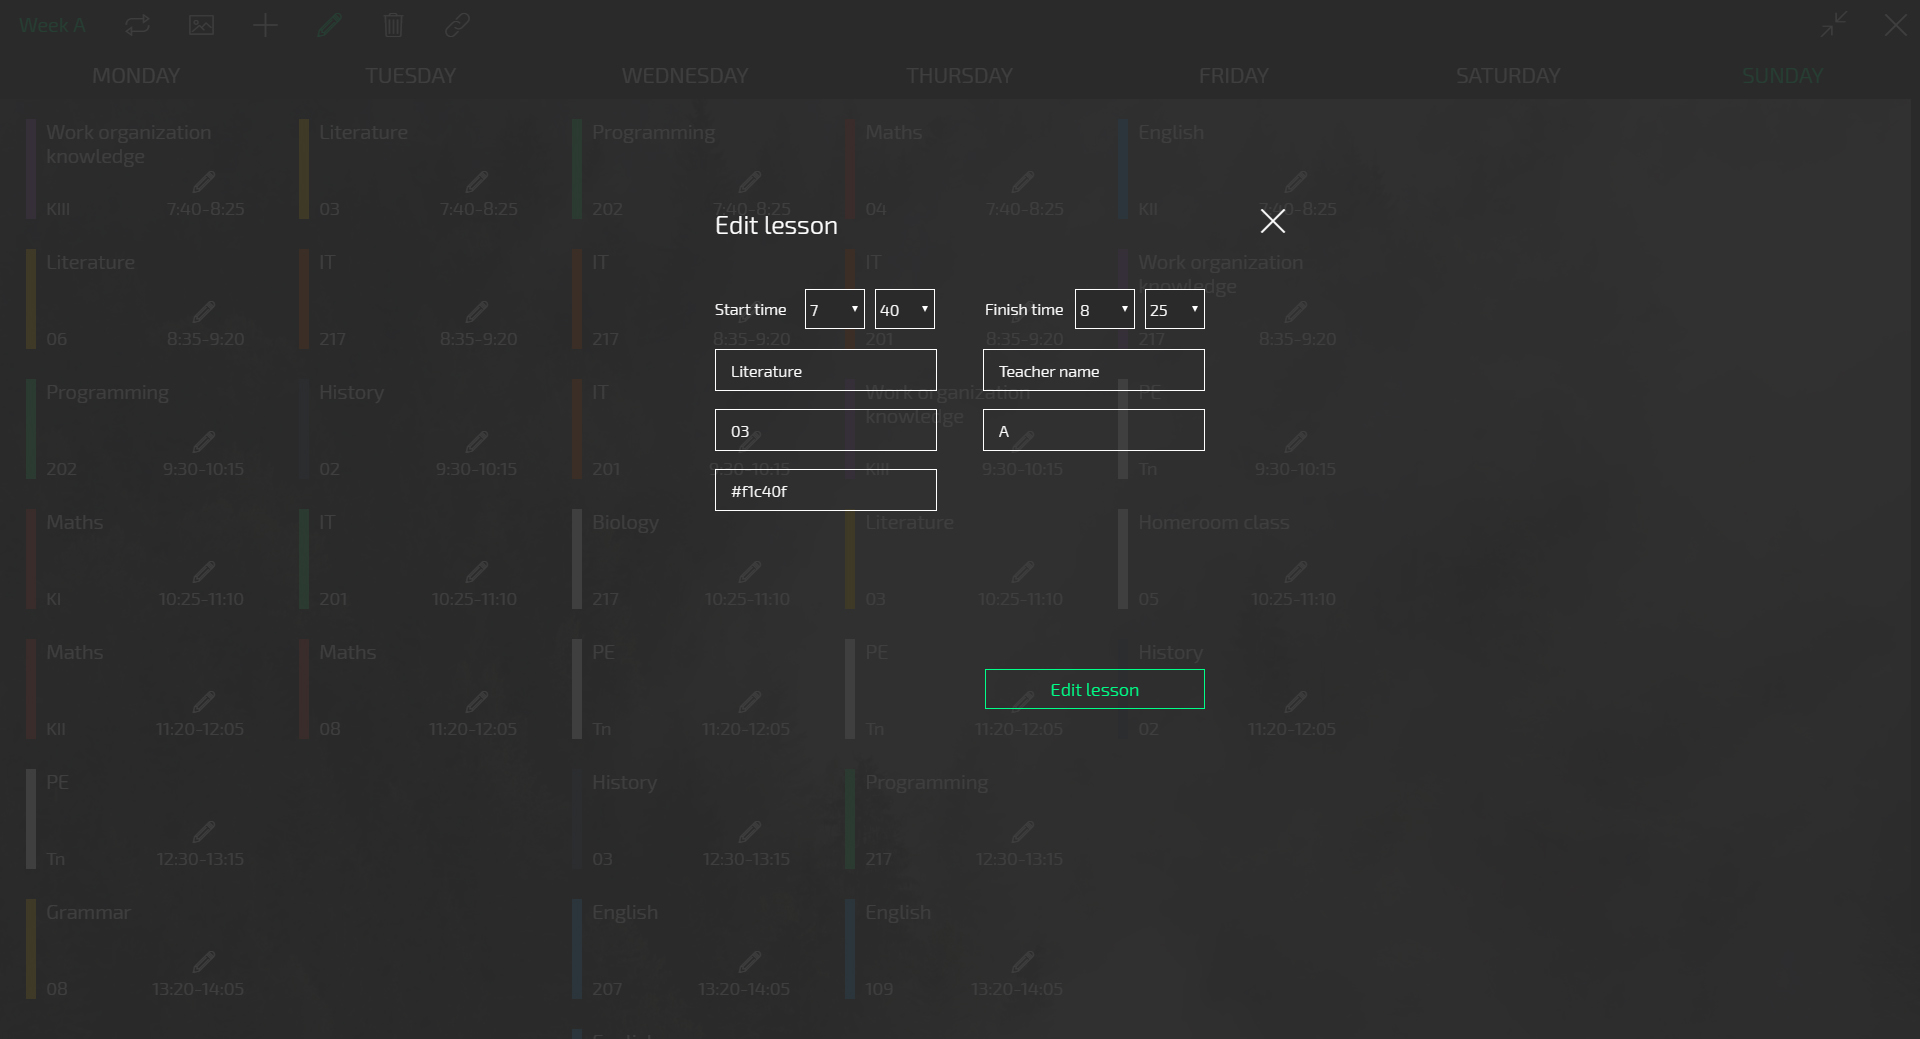Screen dimensions: 1920x1039
Task: Click Friday Homeroom class lesson title
Action: [x=1213, y=522]
